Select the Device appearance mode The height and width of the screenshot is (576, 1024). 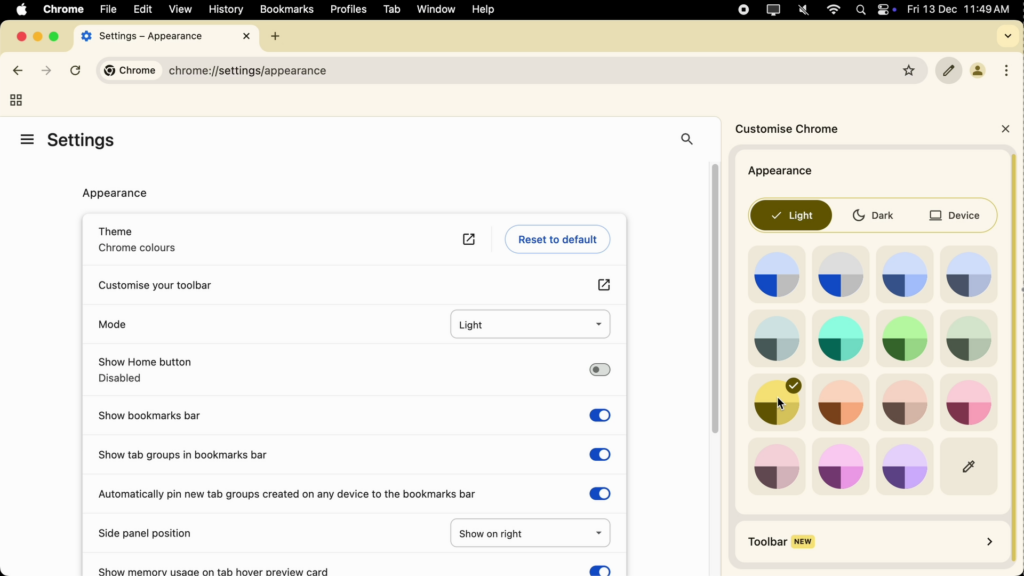tap(954, 216)
